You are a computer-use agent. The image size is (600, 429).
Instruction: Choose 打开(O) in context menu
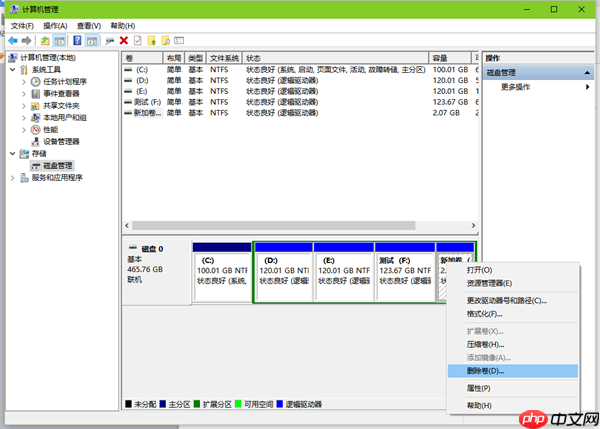(x=513, y=270)
